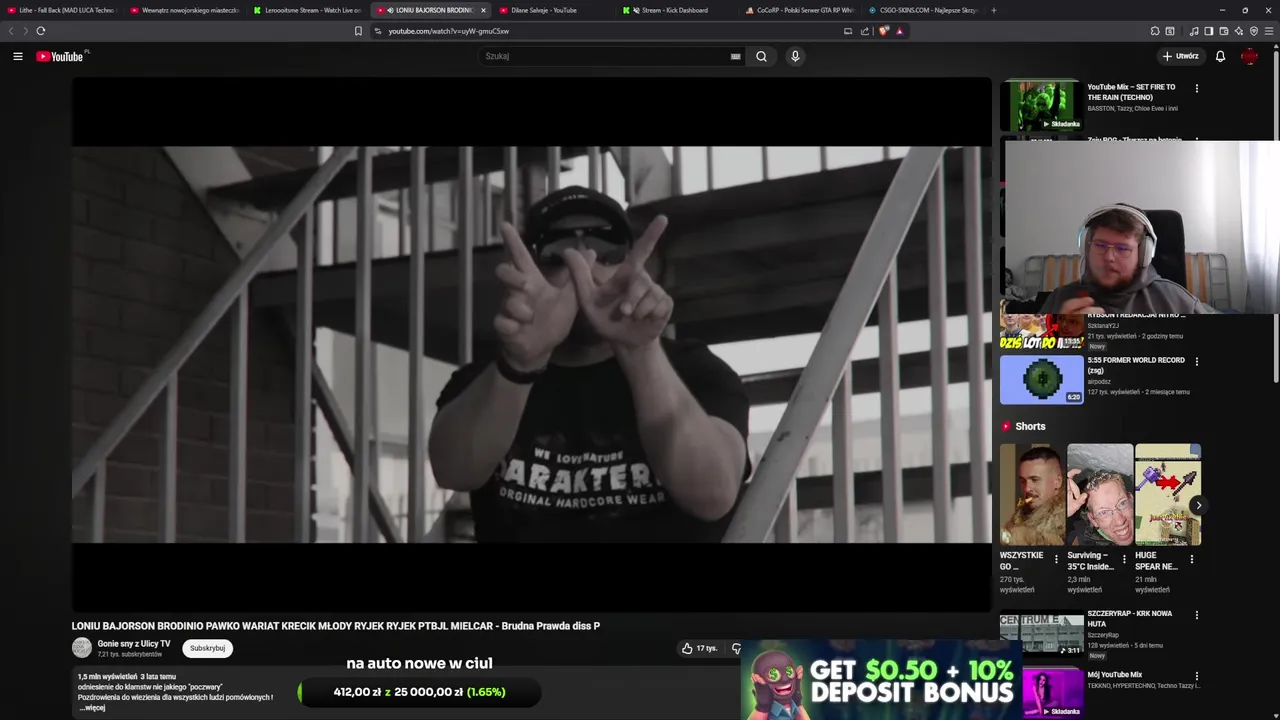Go back with the browser back arrow
The height and width of the screenshot is (720, 1280).
click(12, 31)
